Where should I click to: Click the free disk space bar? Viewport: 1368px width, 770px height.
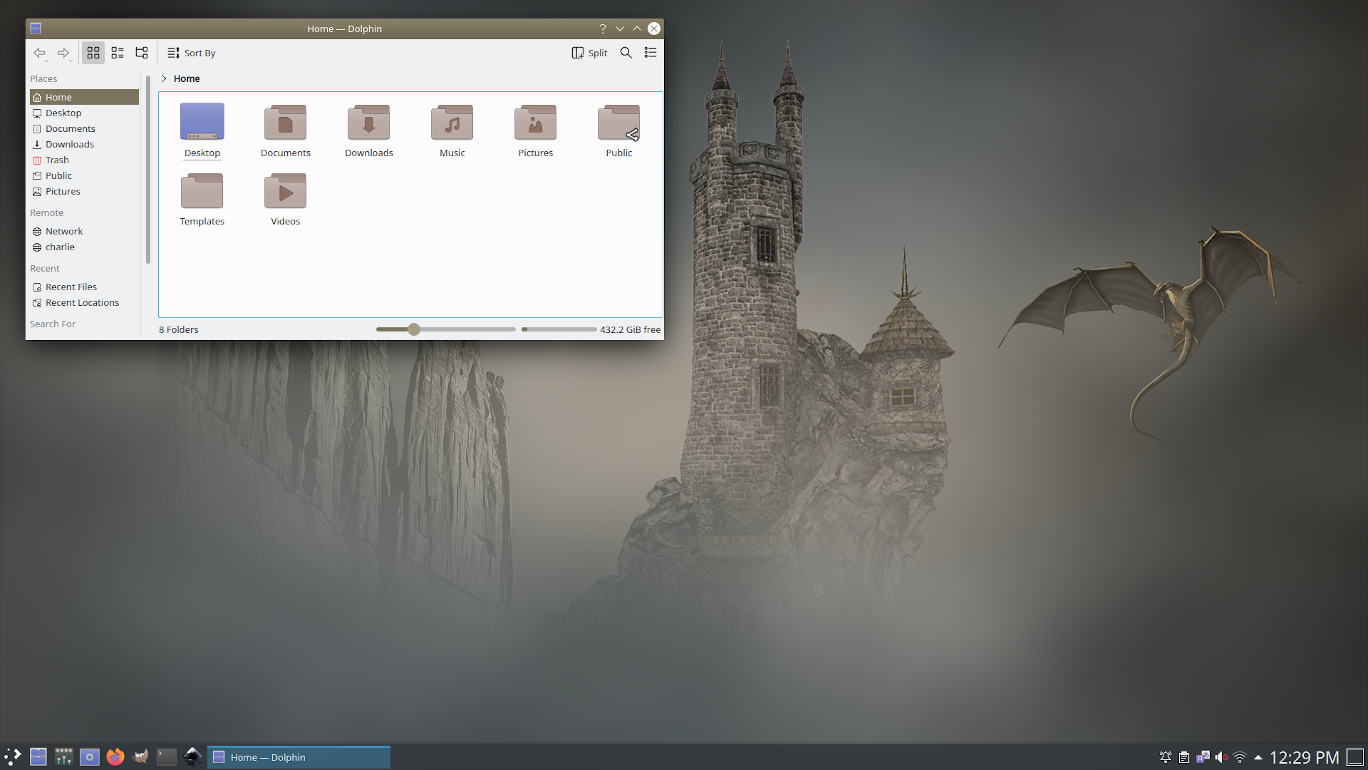tap(559, 329)
